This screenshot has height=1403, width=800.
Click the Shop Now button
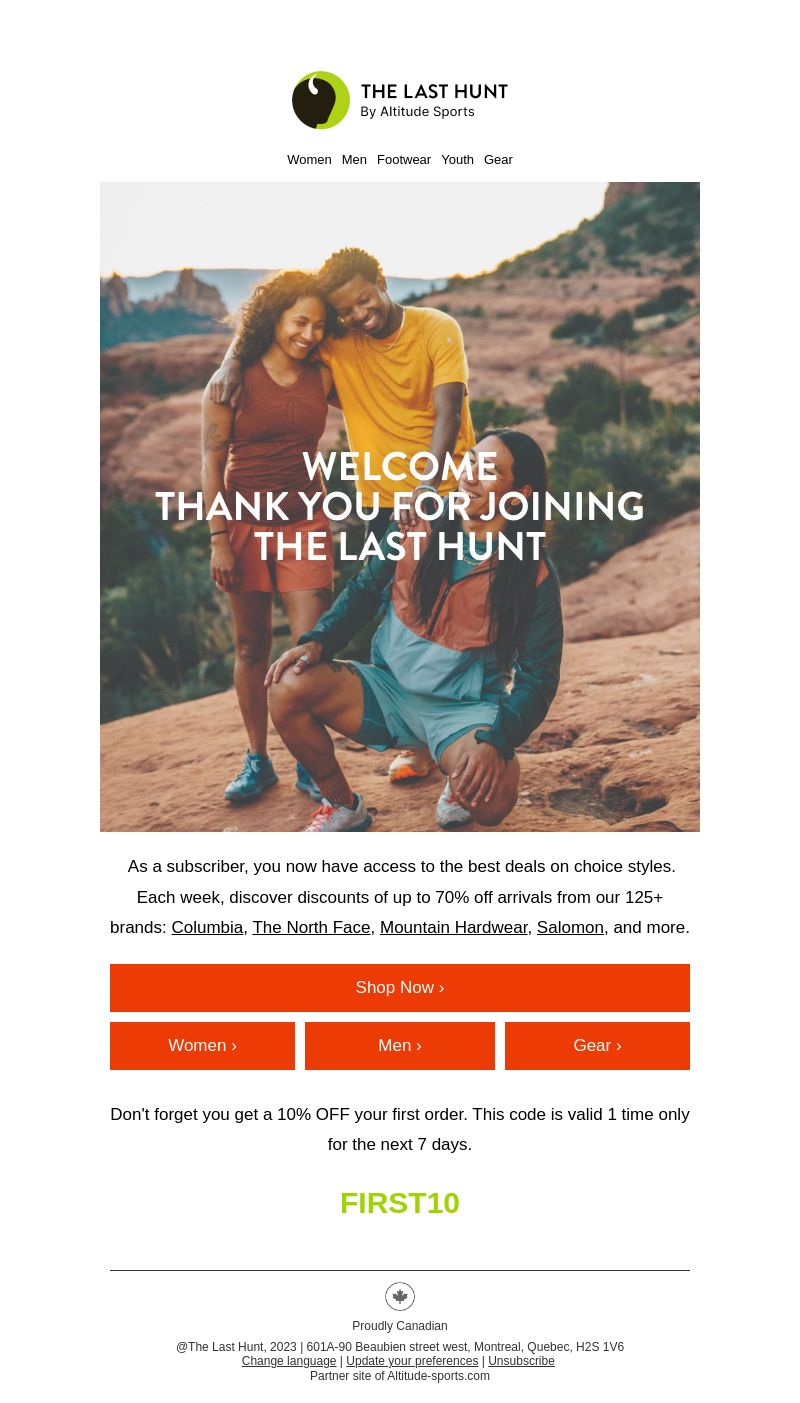pyautogui.click(x=400, y=988)
